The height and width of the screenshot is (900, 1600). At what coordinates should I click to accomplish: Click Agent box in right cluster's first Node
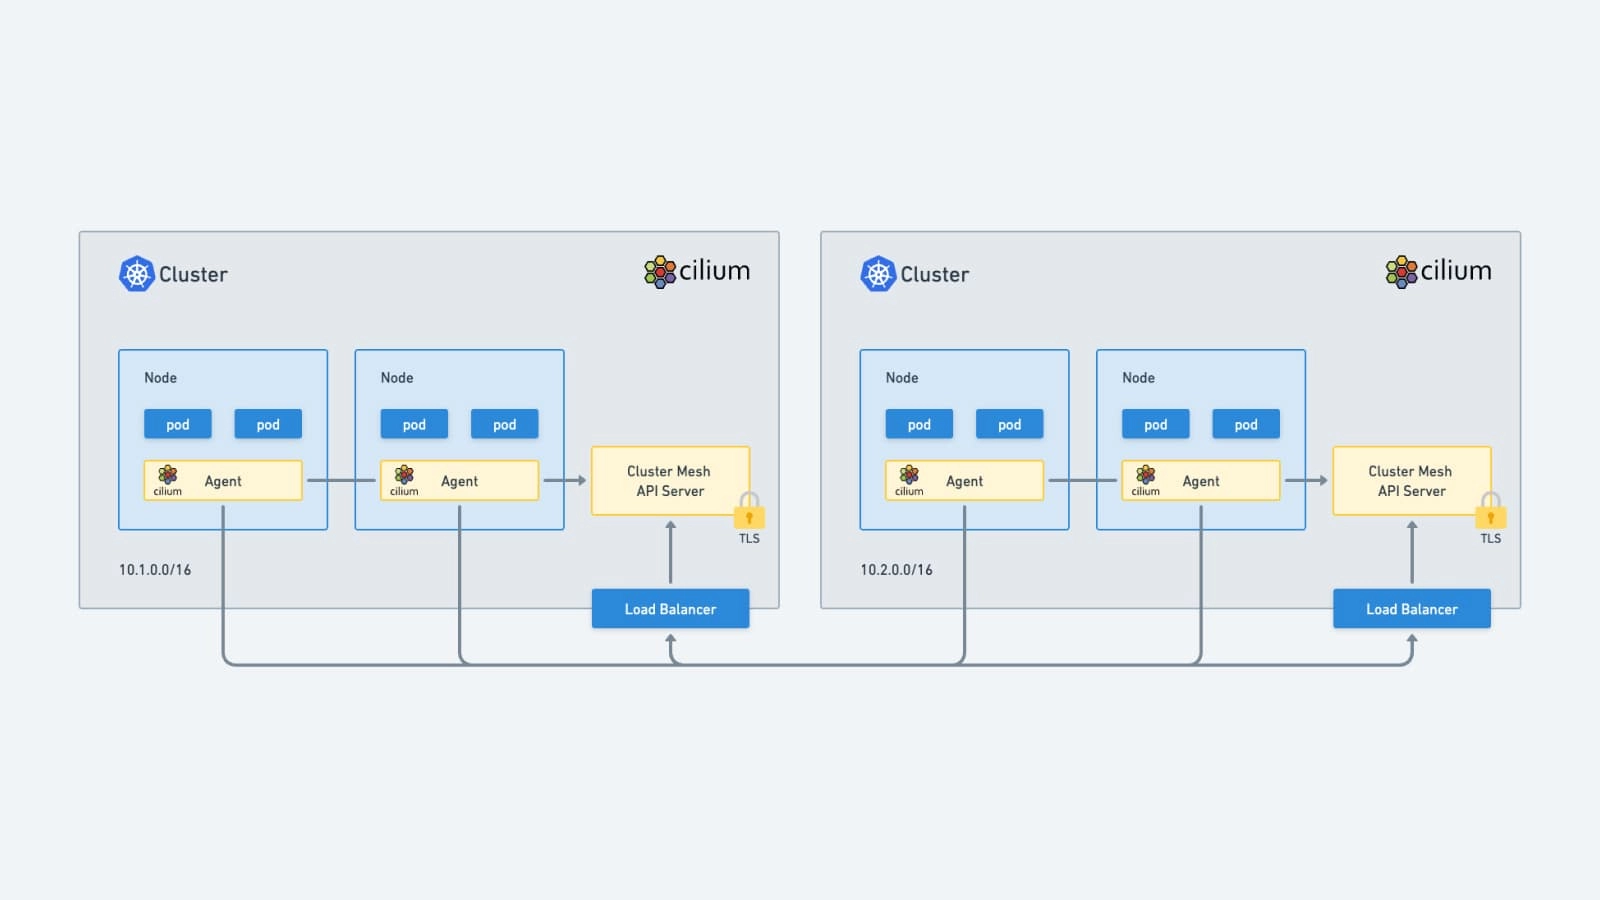tap(964, 481)
